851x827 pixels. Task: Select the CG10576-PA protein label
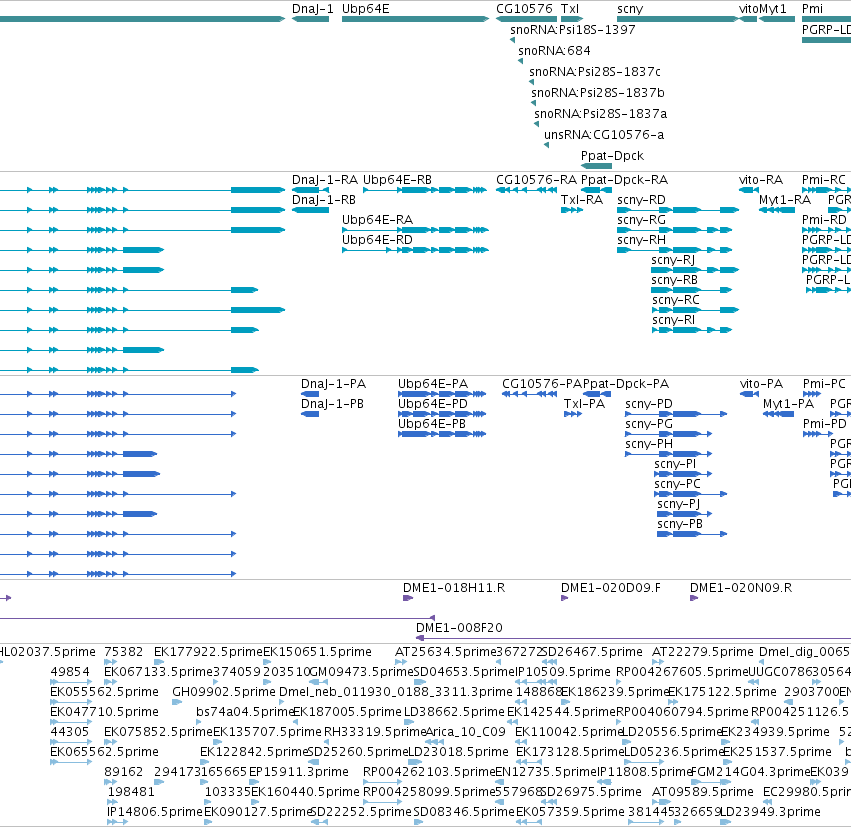point(542,384)
